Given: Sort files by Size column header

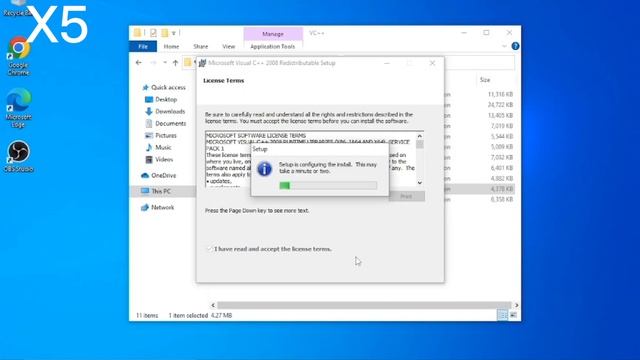Looking at the screenshot, I should point(485,80).
